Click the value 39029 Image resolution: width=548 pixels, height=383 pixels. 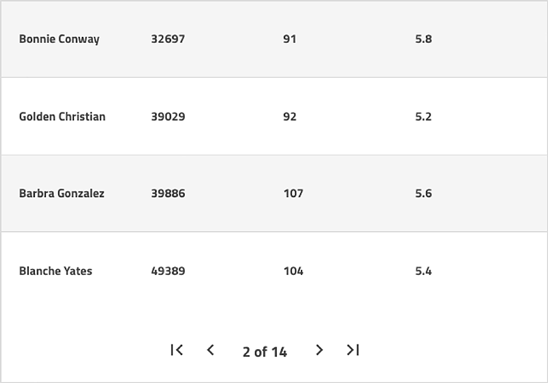coord(168,116)
